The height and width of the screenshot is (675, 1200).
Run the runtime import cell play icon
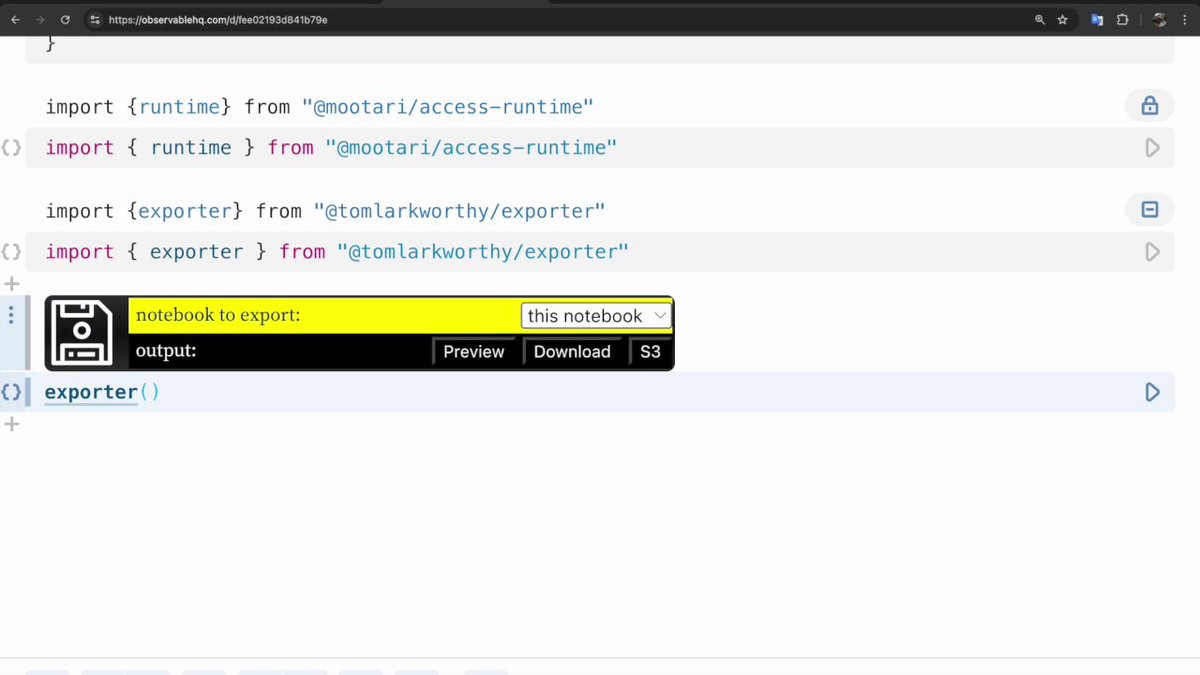(1152, 148)
